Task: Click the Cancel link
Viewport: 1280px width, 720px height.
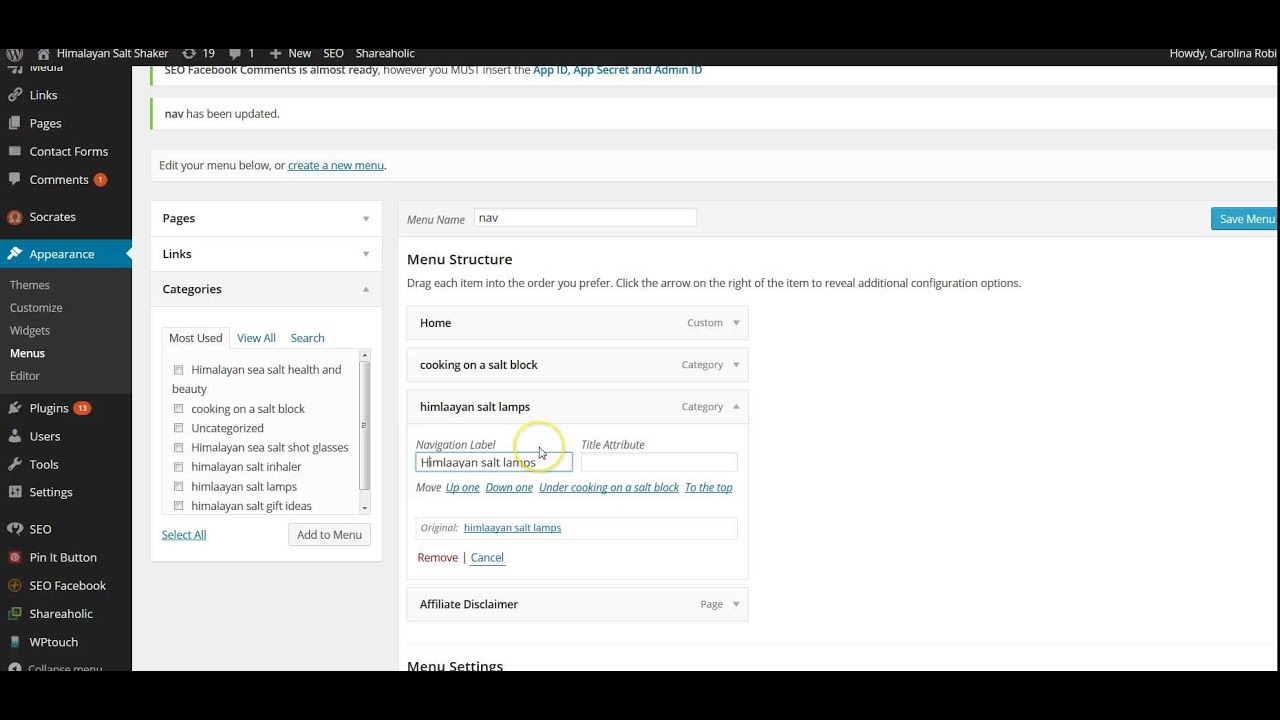Action: click(x=487, y=558)
